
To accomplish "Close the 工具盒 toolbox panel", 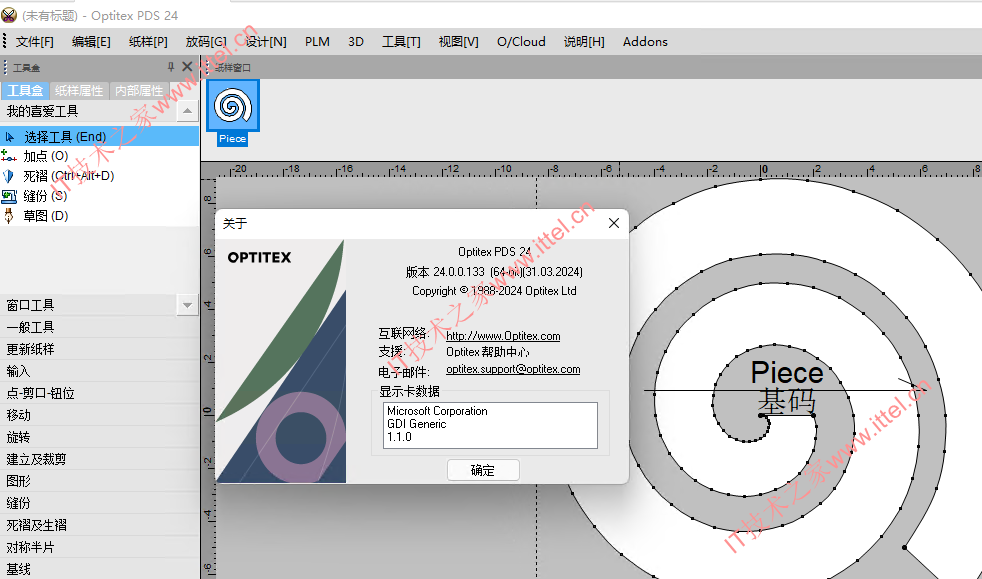I will [x=187, y=66].
